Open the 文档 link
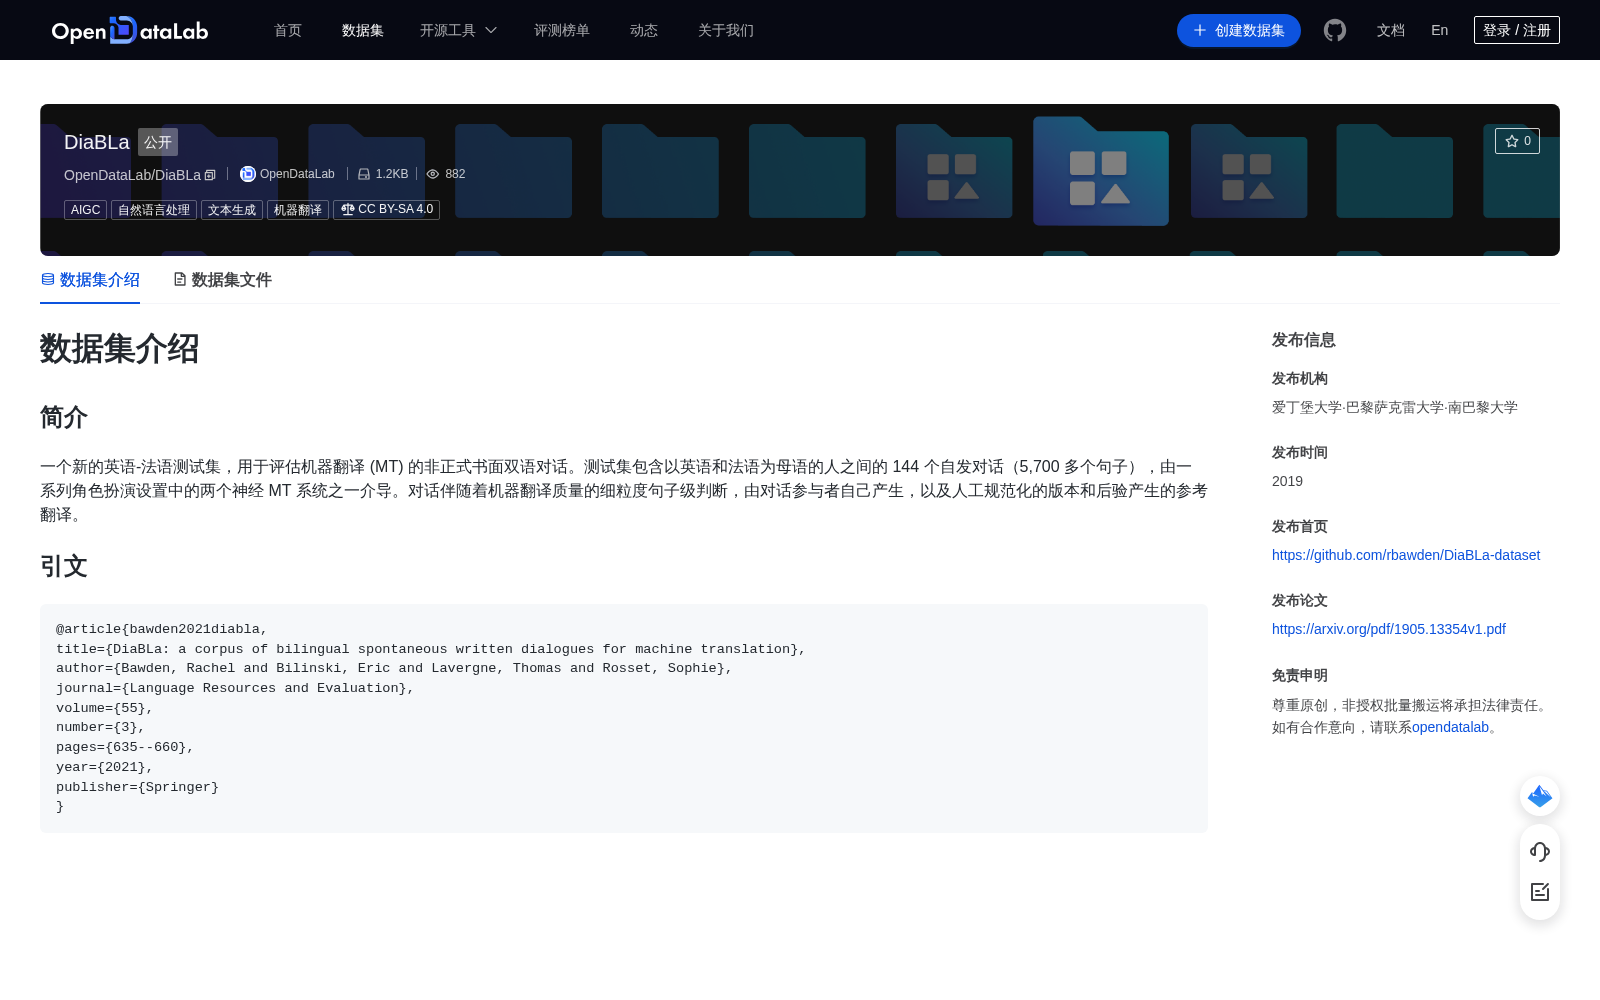Viewport: 1600px width, 1000px height. 1391,30
